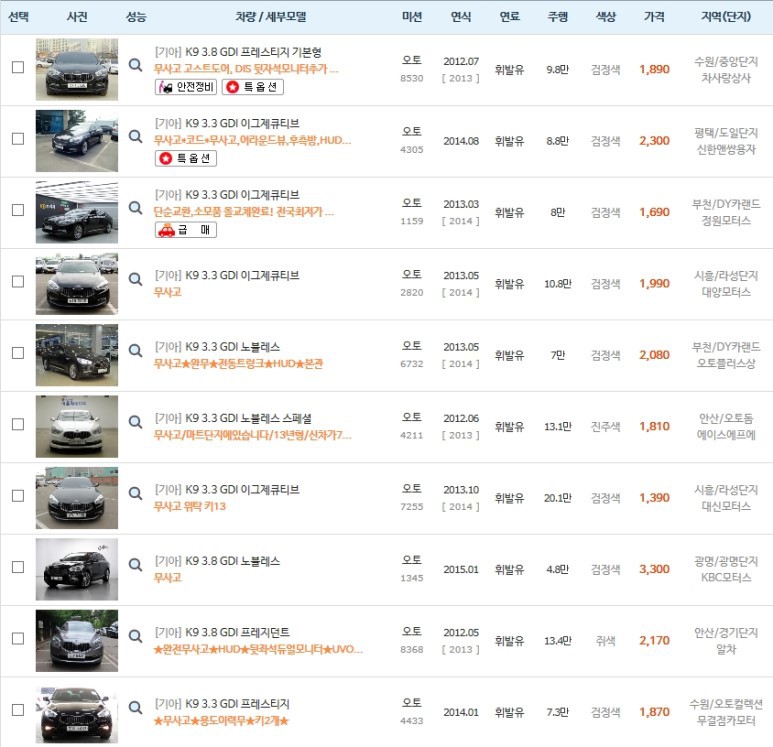Viewport: 773px width, 747px height.
Task: Sort by 연식 column header
Action: pos(460,17)
